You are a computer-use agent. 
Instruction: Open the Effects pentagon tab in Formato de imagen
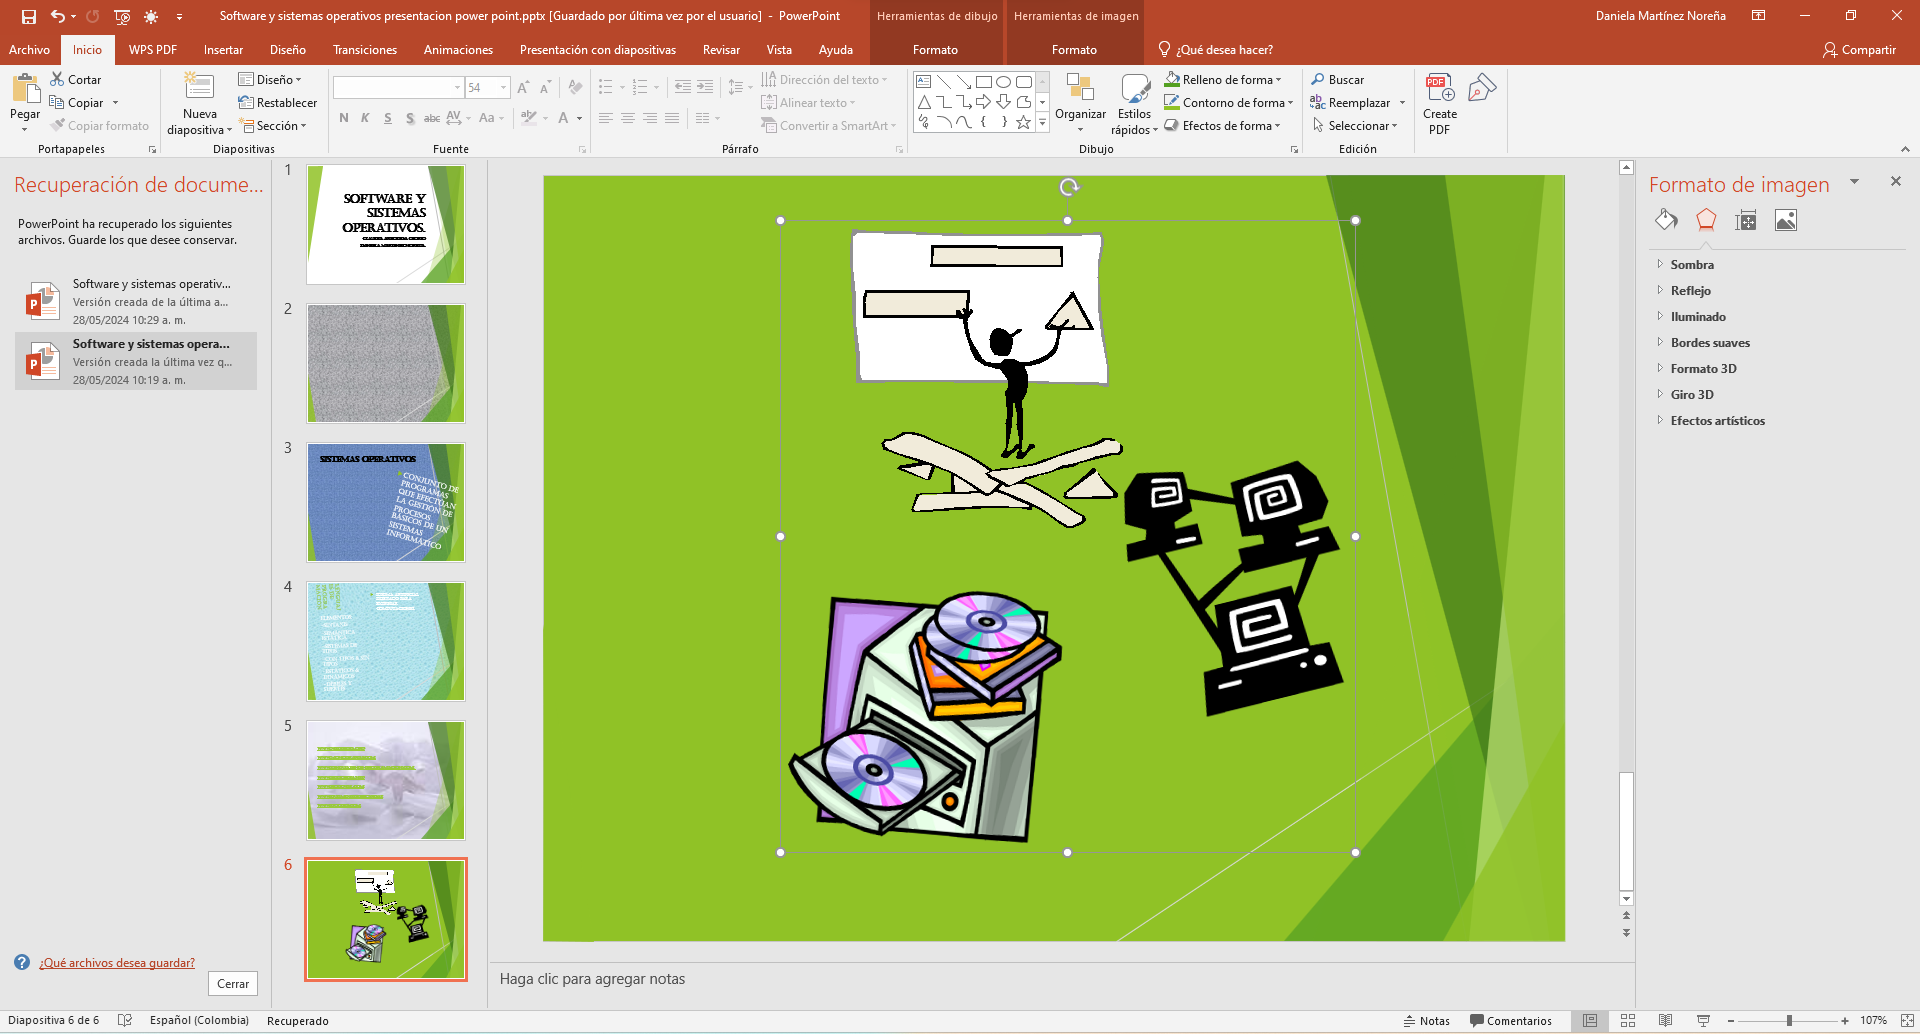(1706, 220)
